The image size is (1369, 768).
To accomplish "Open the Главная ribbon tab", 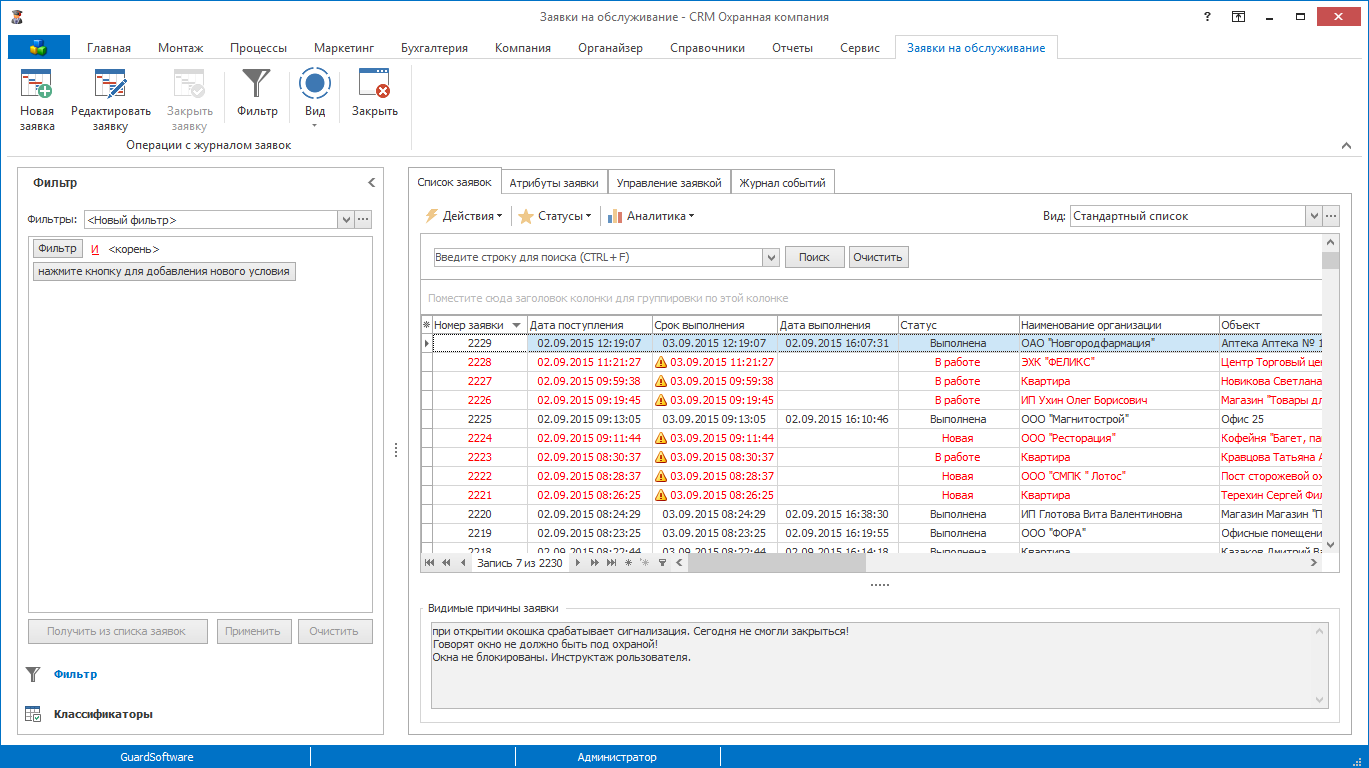I will [x=109, y=48].
